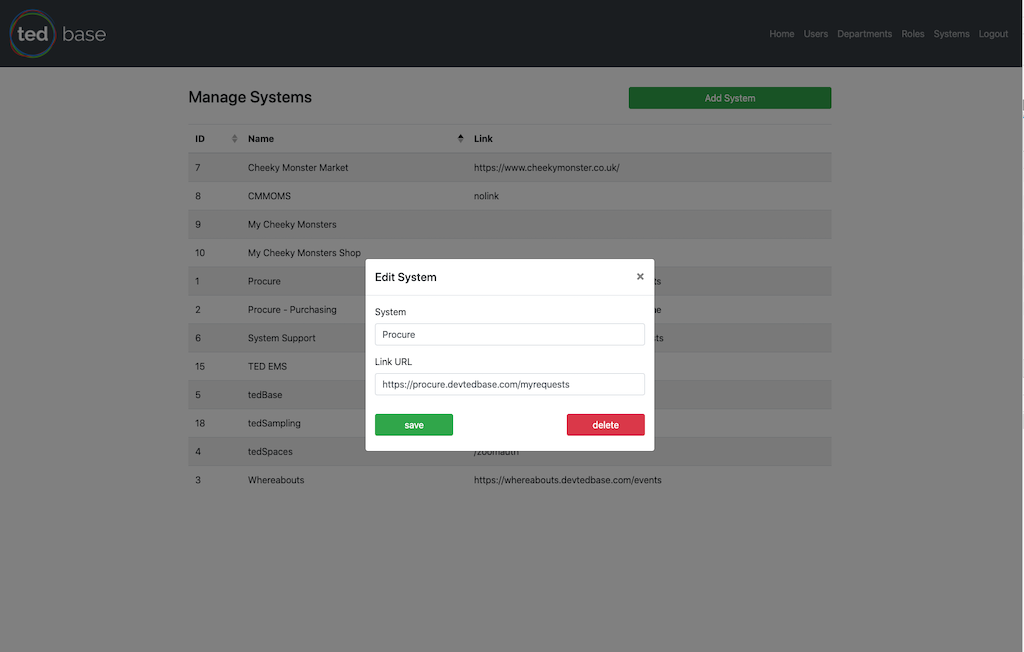Open the Home nav link
This screenshot has height=652, width=1024.
coord(781,34)
